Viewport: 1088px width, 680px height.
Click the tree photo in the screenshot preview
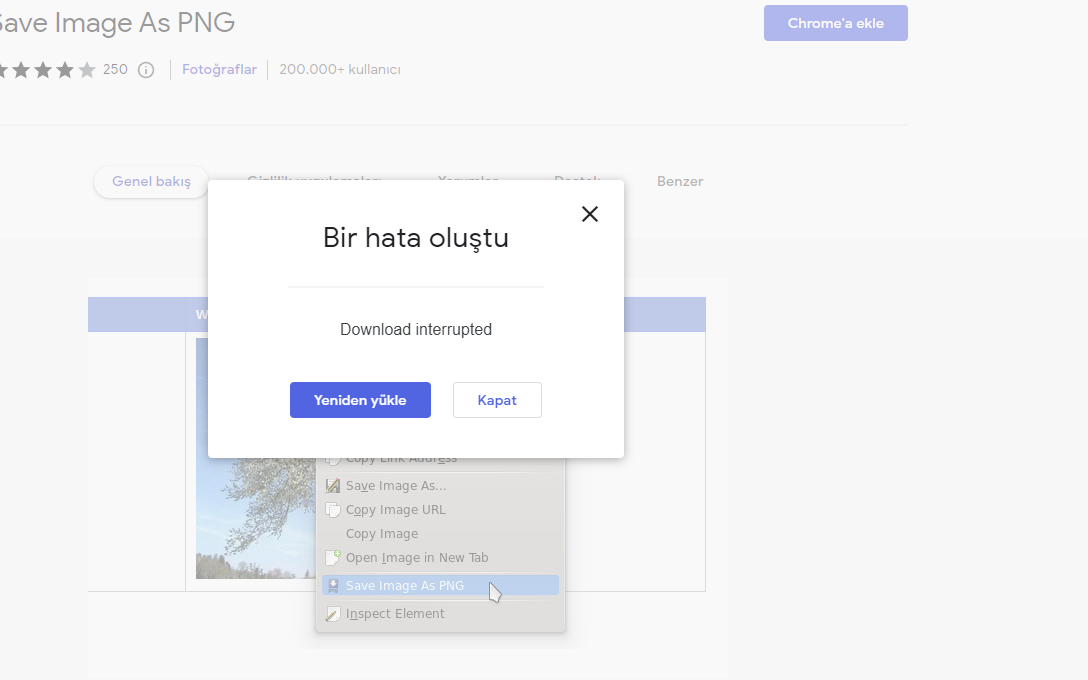pyautogui.click(x=255, y=517)
